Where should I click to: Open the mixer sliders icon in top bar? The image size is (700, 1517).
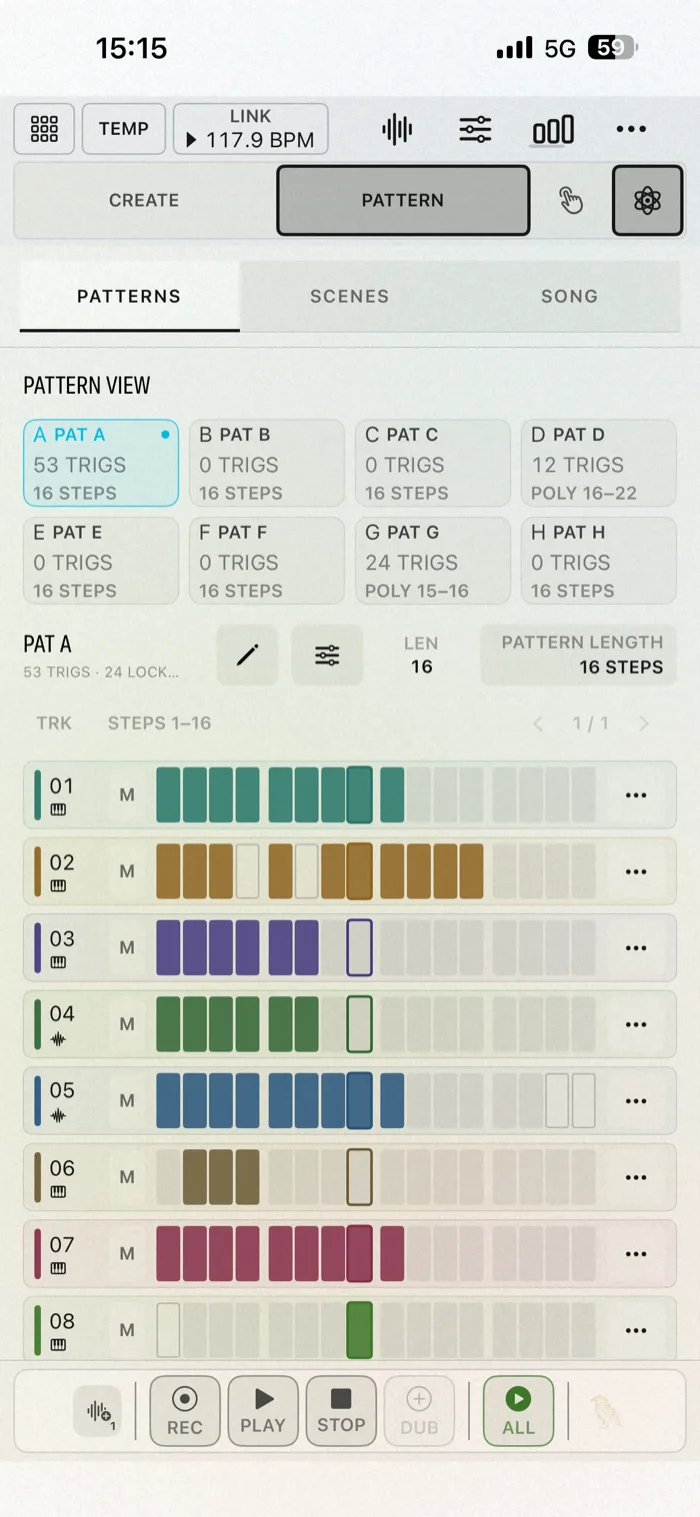click(x=475, y=129)
